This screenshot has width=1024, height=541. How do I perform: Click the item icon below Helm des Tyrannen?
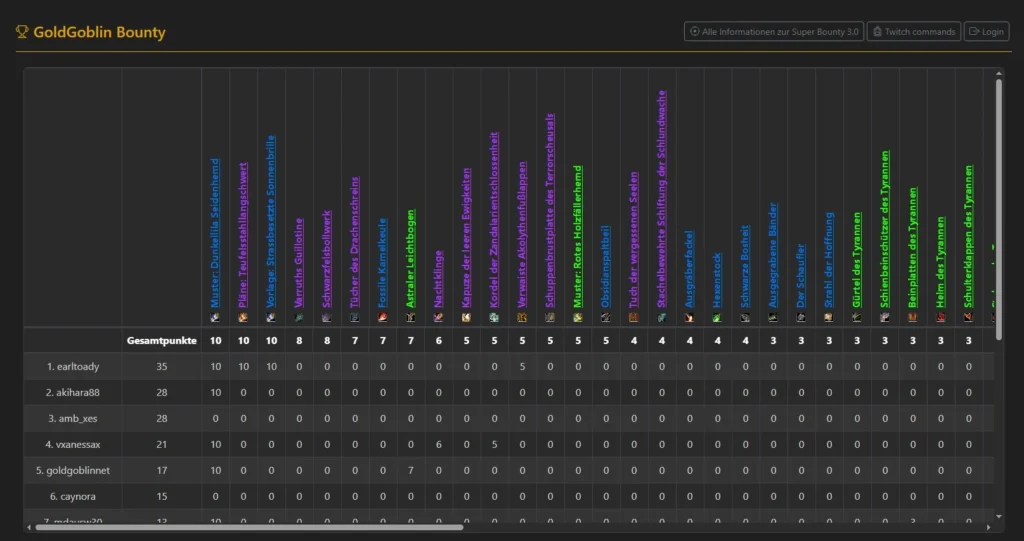pos(940,318)
